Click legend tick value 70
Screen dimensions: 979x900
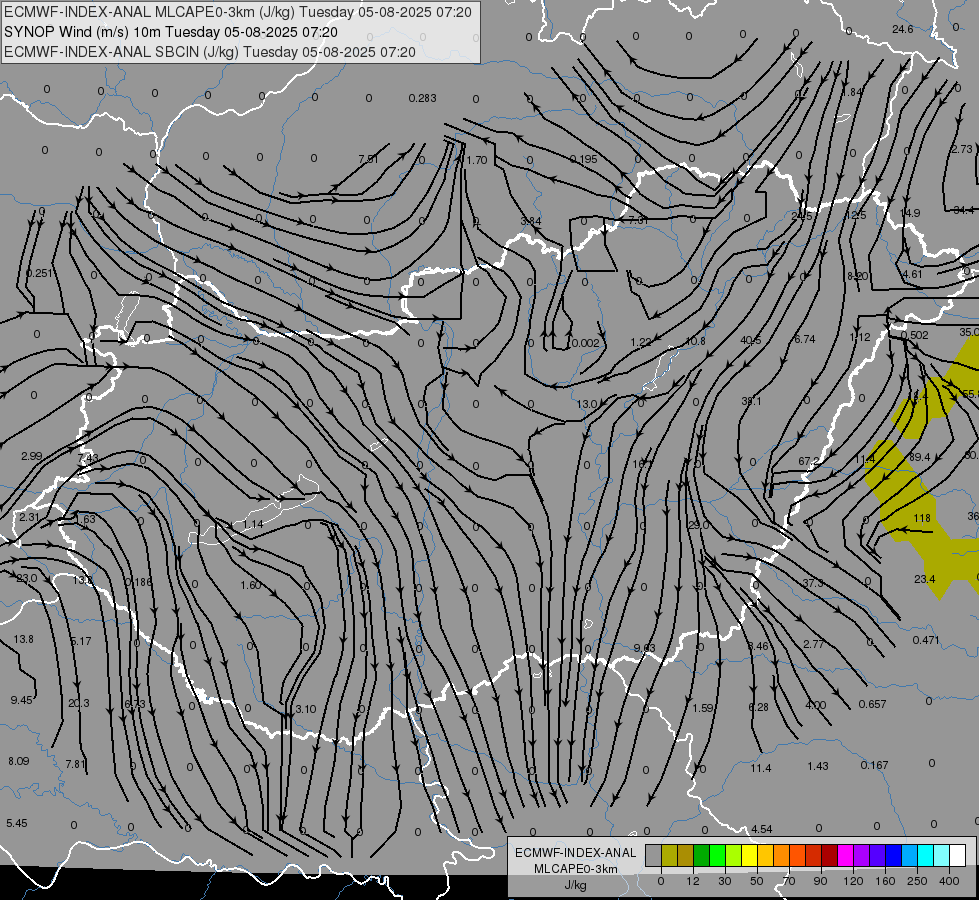(789, 881)
